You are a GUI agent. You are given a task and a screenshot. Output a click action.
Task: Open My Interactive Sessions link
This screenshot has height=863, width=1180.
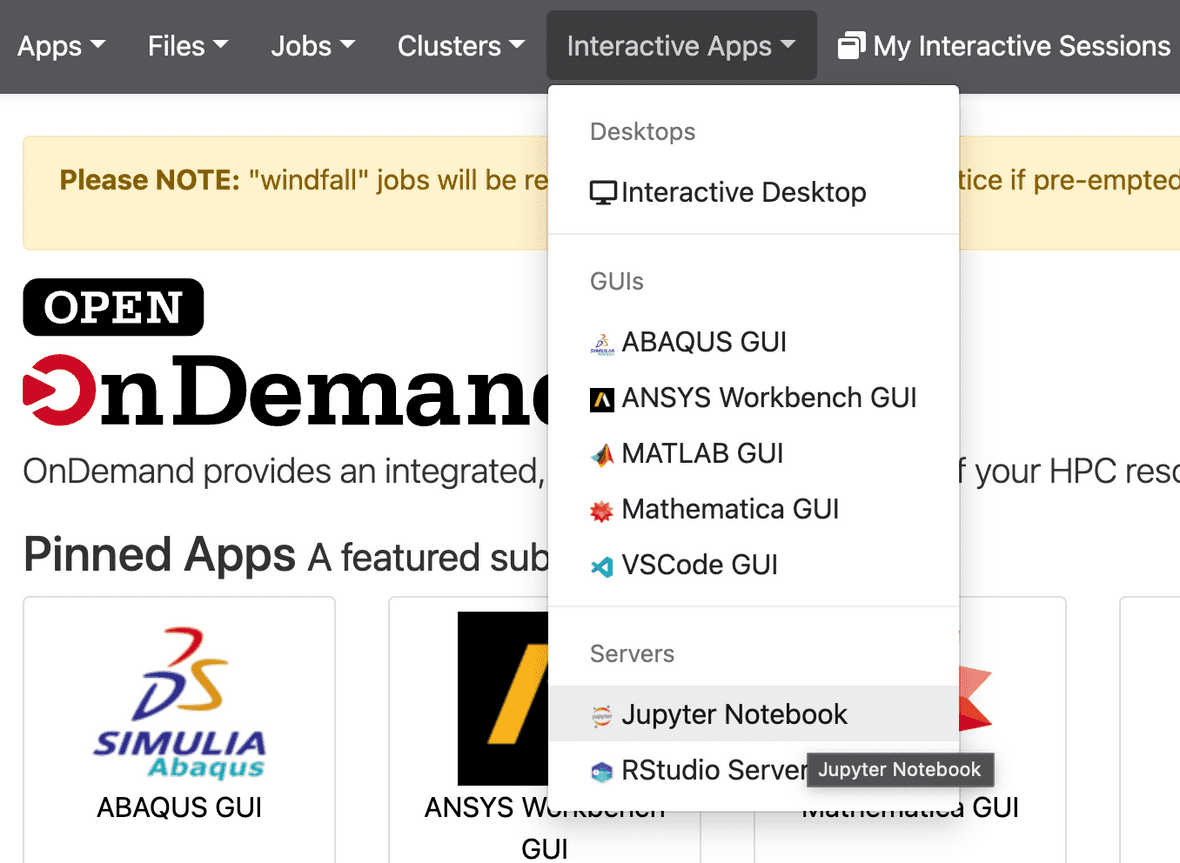1020,46
